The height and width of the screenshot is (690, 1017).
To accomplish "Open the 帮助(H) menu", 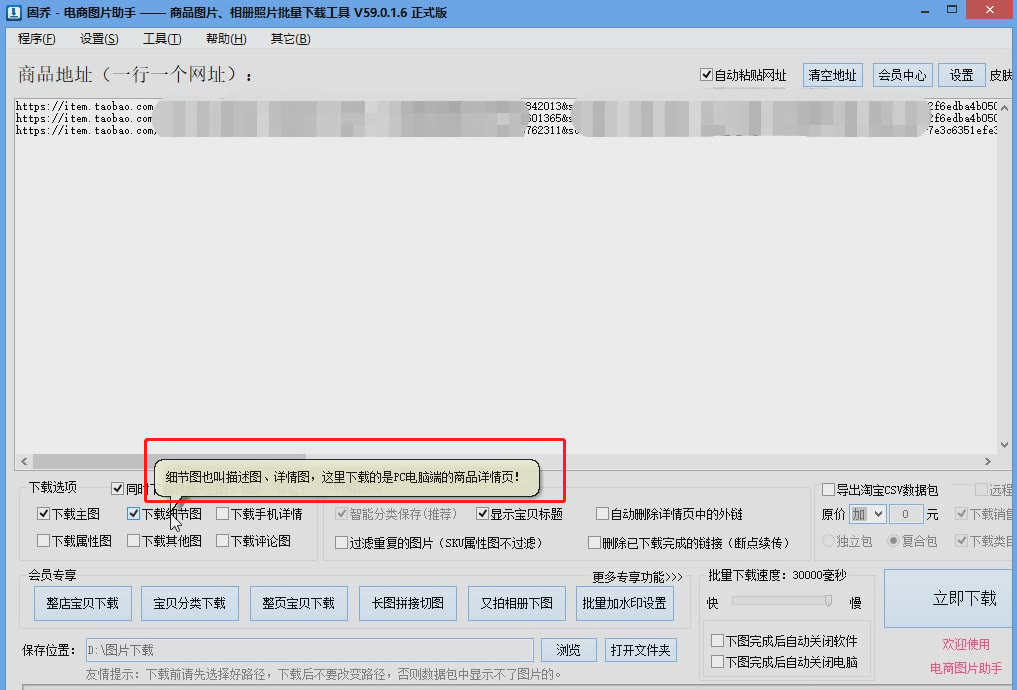I will click(x=225, y=38).
